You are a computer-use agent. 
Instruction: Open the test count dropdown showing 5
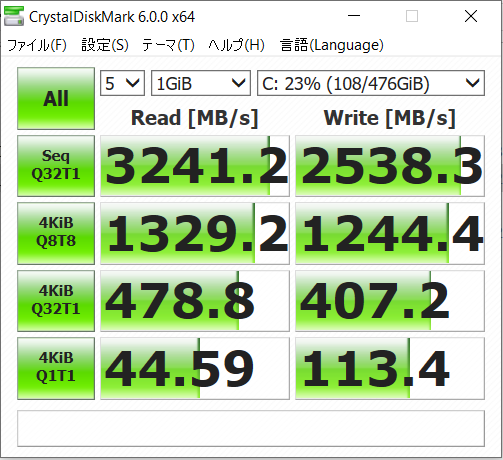pos(122,83)
